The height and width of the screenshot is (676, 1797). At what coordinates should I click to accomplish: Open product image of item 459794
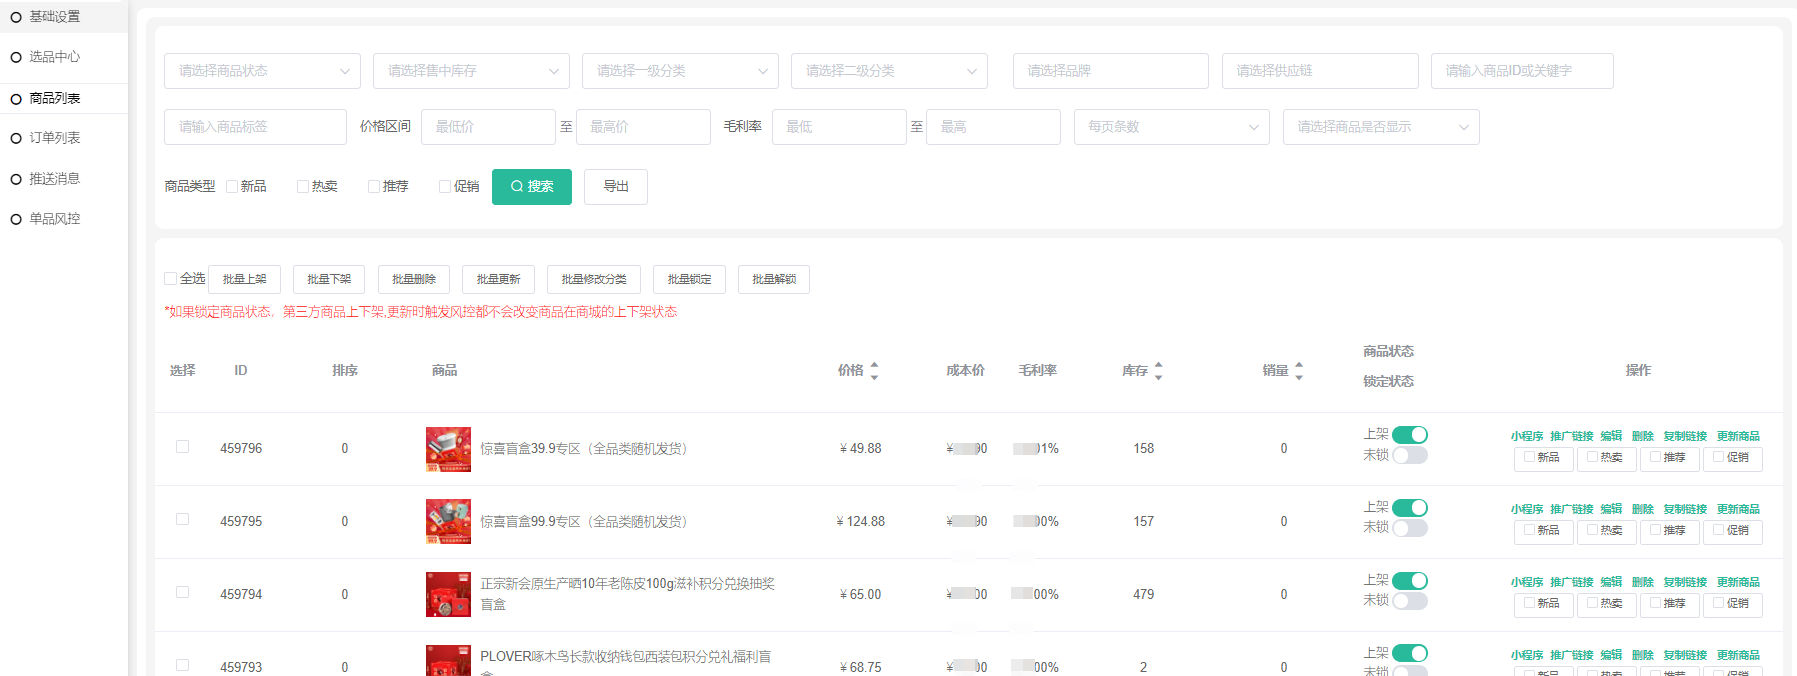click(x=448, y=594)
